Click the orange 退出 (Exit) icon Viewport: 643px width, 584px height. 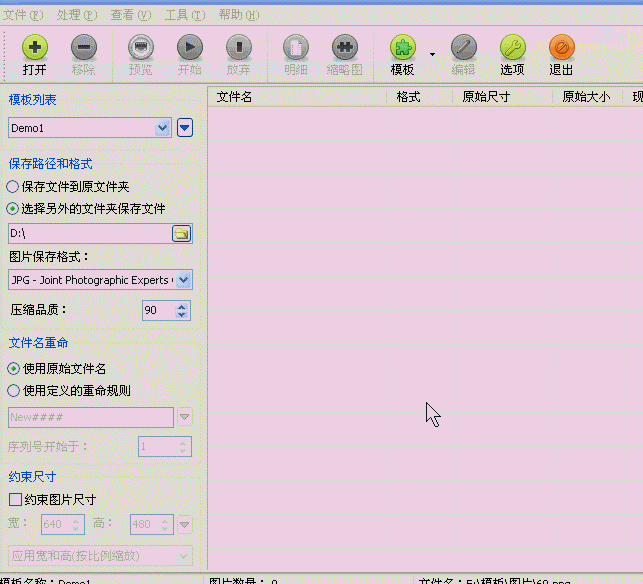click(561, 47)
